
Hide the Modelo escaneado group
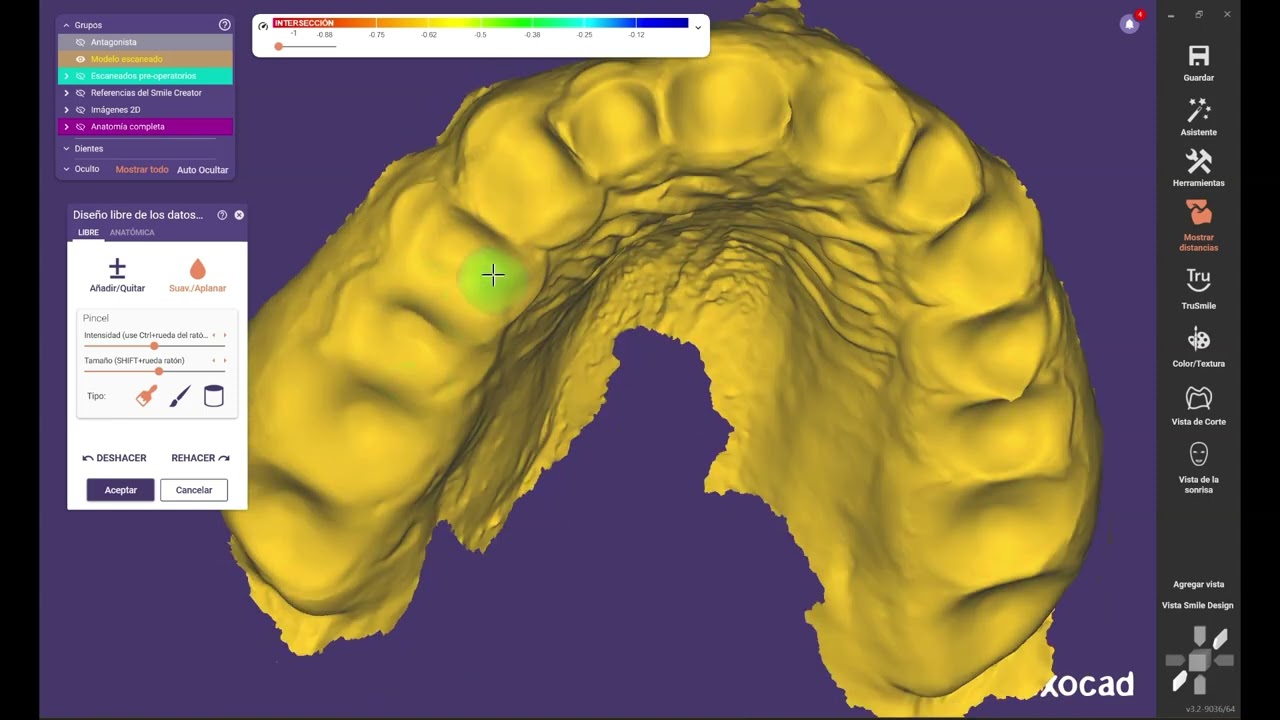(81, 59)
